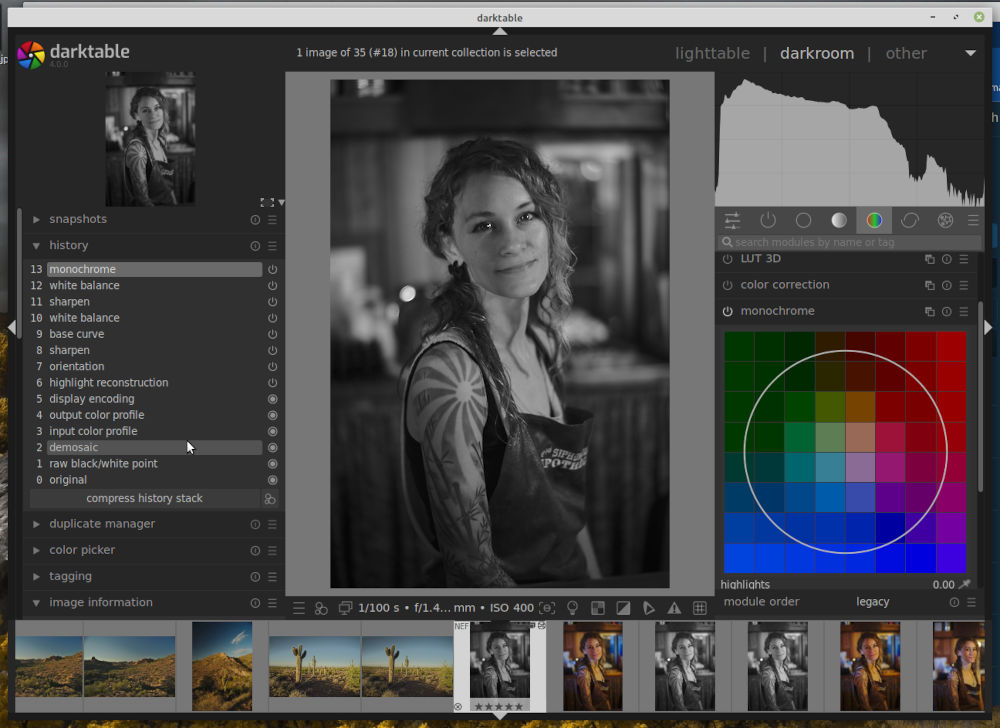This screenshot has width=1000, height=728.
Task: Switch to the darkroom view
Action: (x=817, y=54)
